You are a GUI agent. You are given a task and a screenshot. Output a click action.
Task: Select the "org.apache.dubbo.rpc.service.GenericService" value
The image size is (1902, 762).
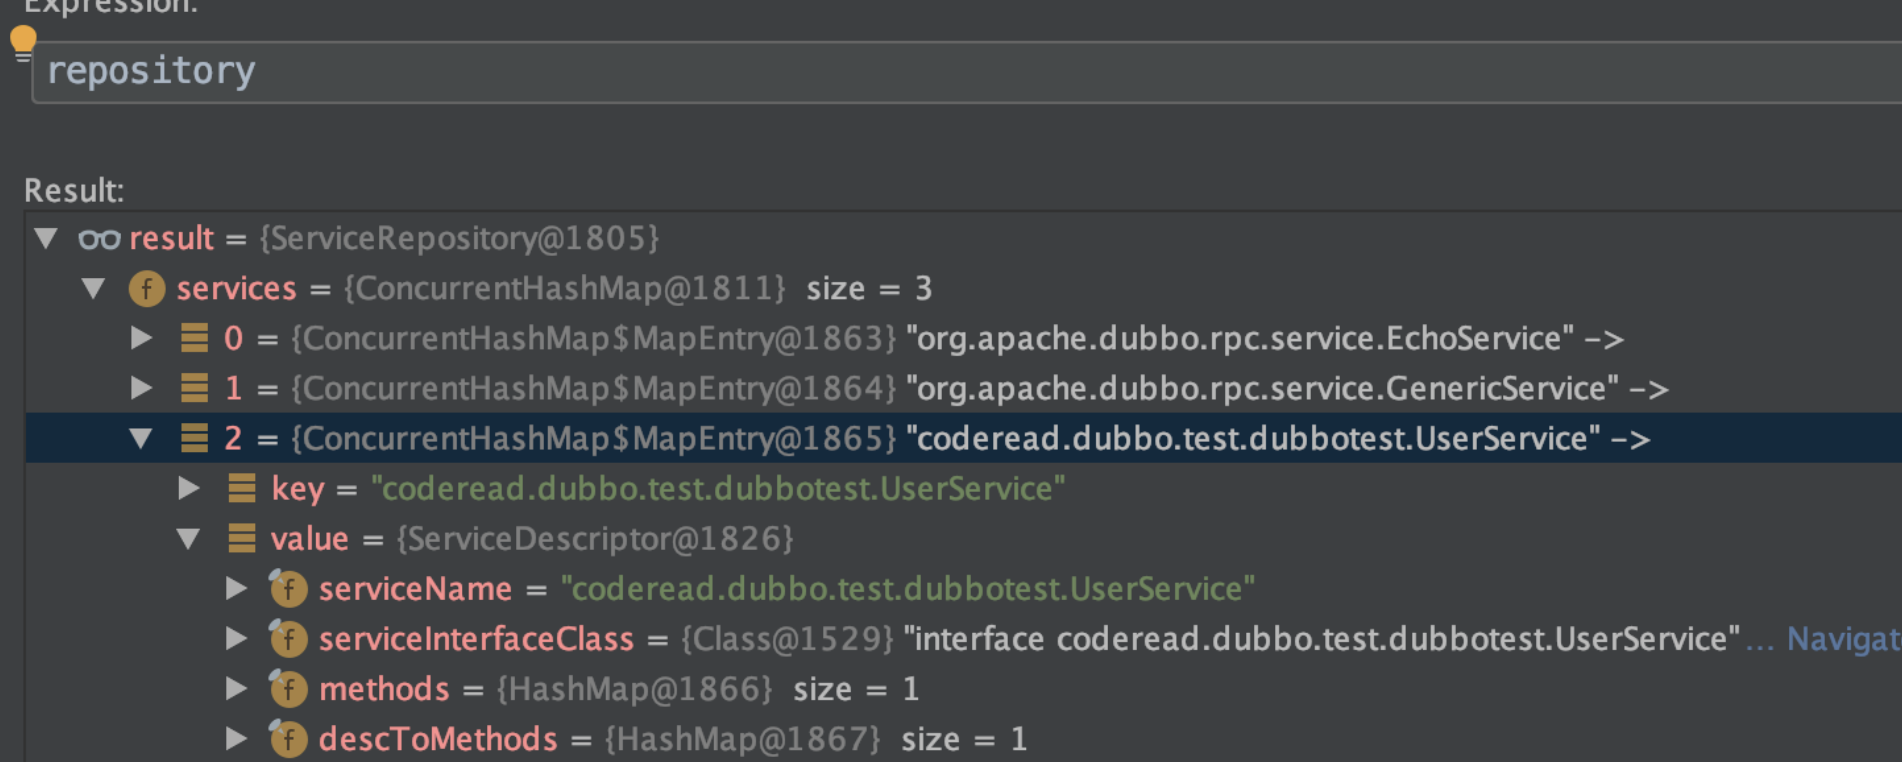[x=1262, y=389]
